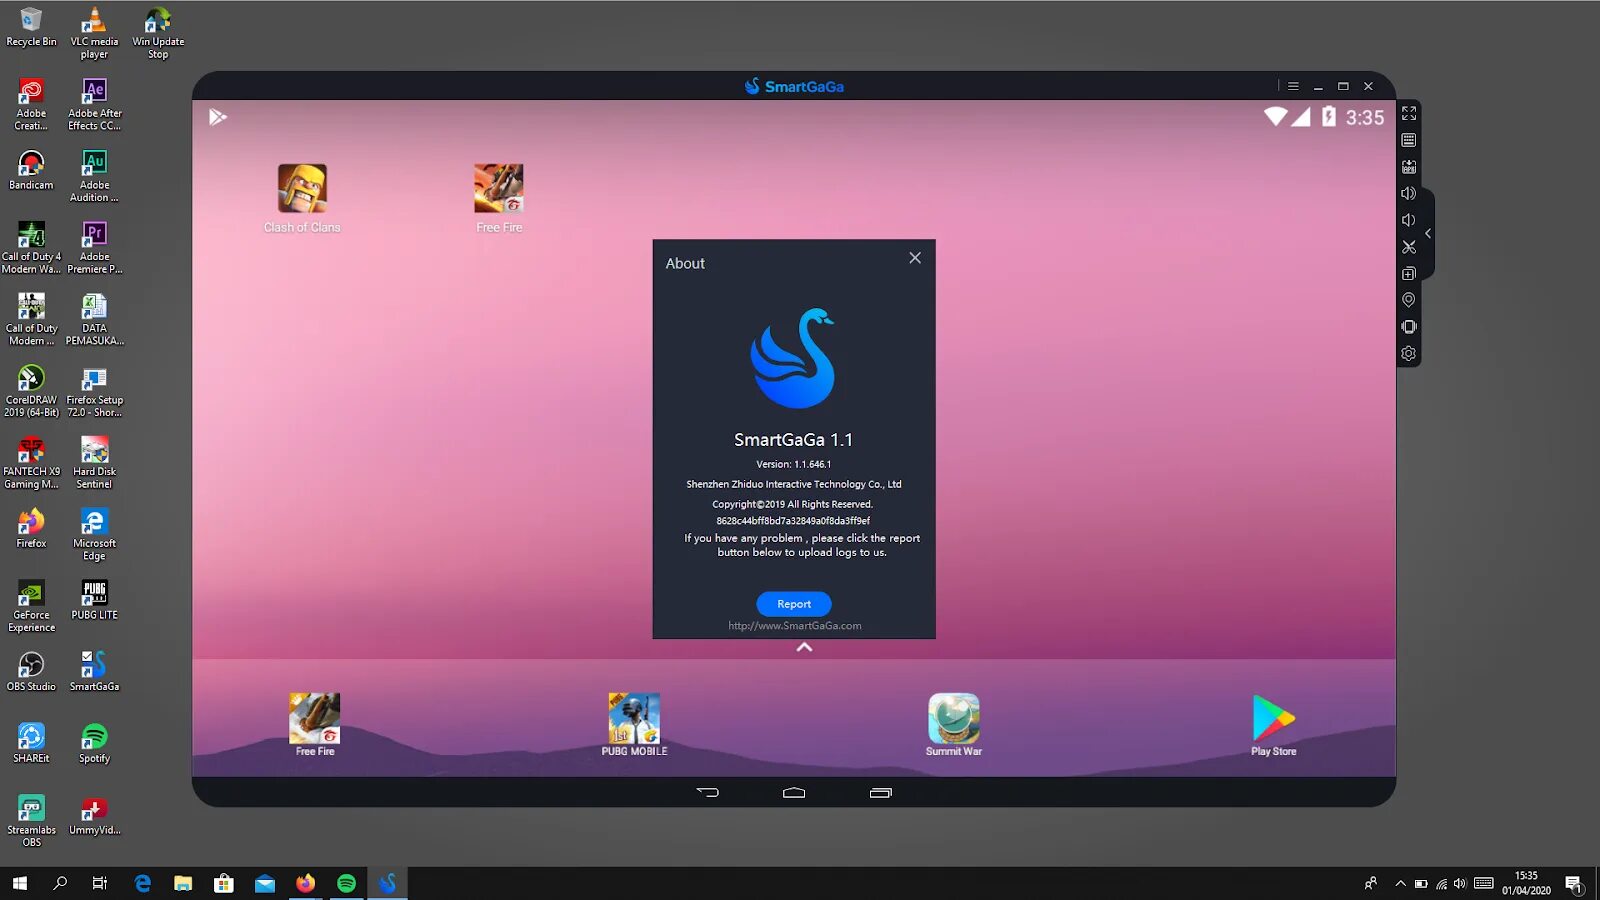Open Recycle Bin on desktop

tap(31, 27)
